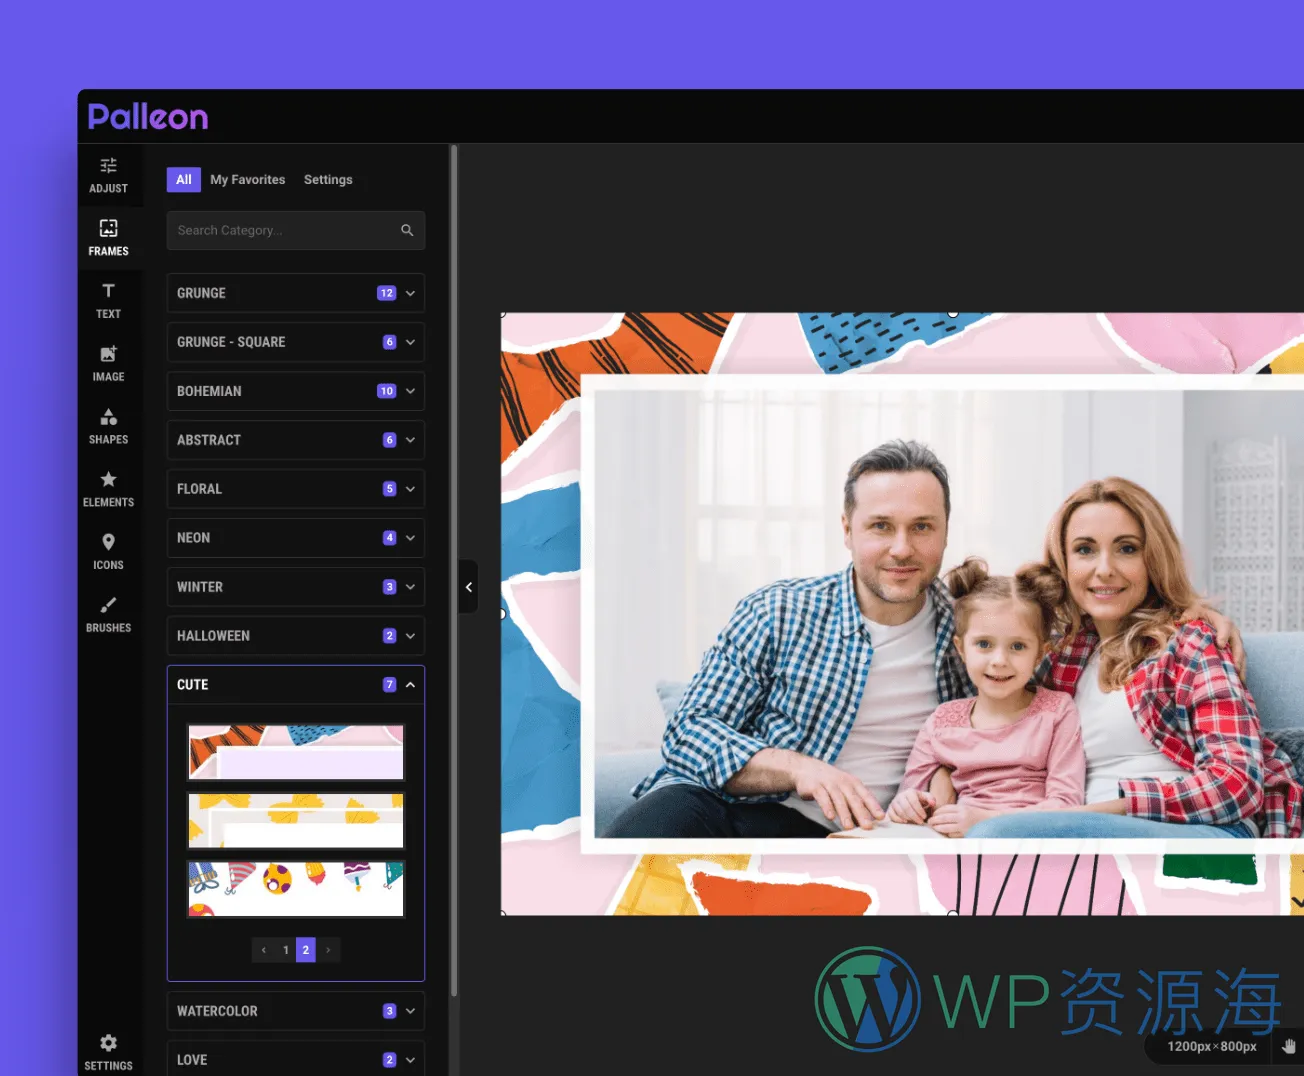
Task: Collapse the sidebar with the chevron arrow
Action: pos(469,587)
